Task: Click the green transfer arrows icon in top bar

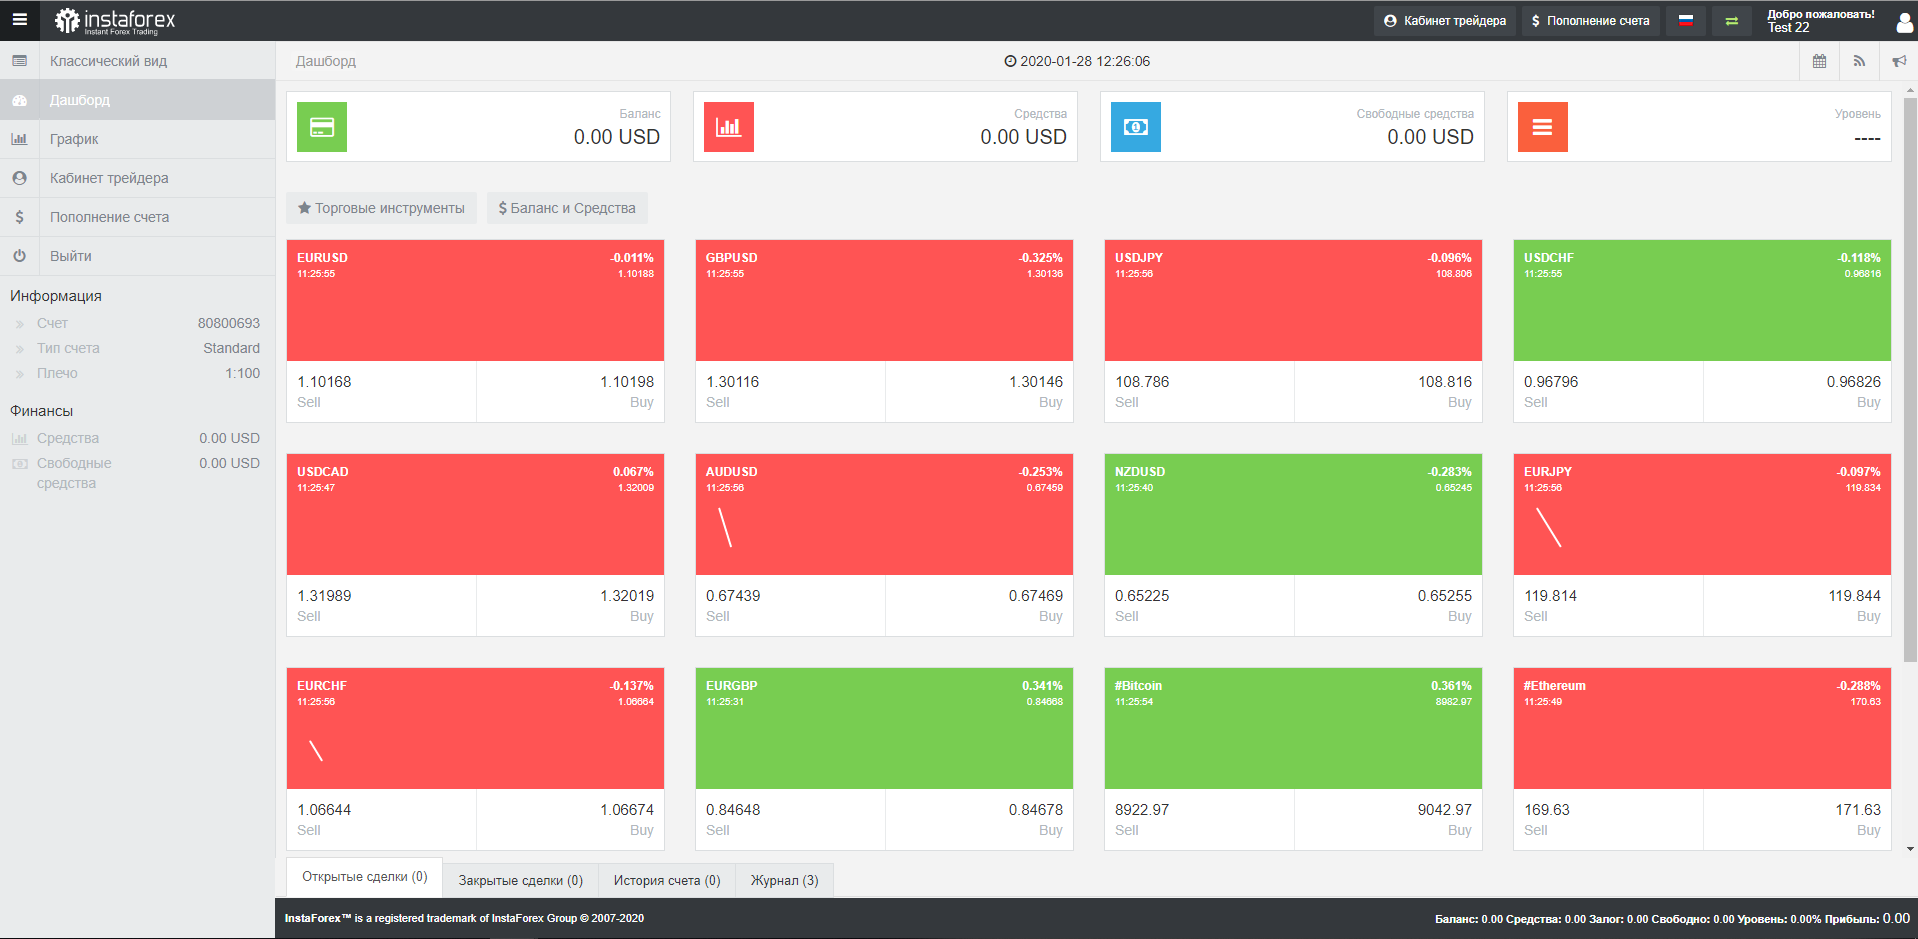Action: 1730,20
